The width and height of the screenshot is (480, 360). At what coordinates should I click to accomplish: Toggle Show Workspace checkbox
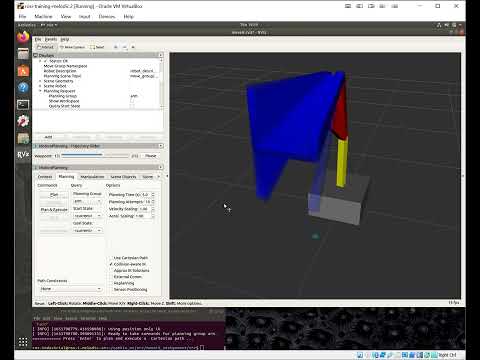click(132, 101)
